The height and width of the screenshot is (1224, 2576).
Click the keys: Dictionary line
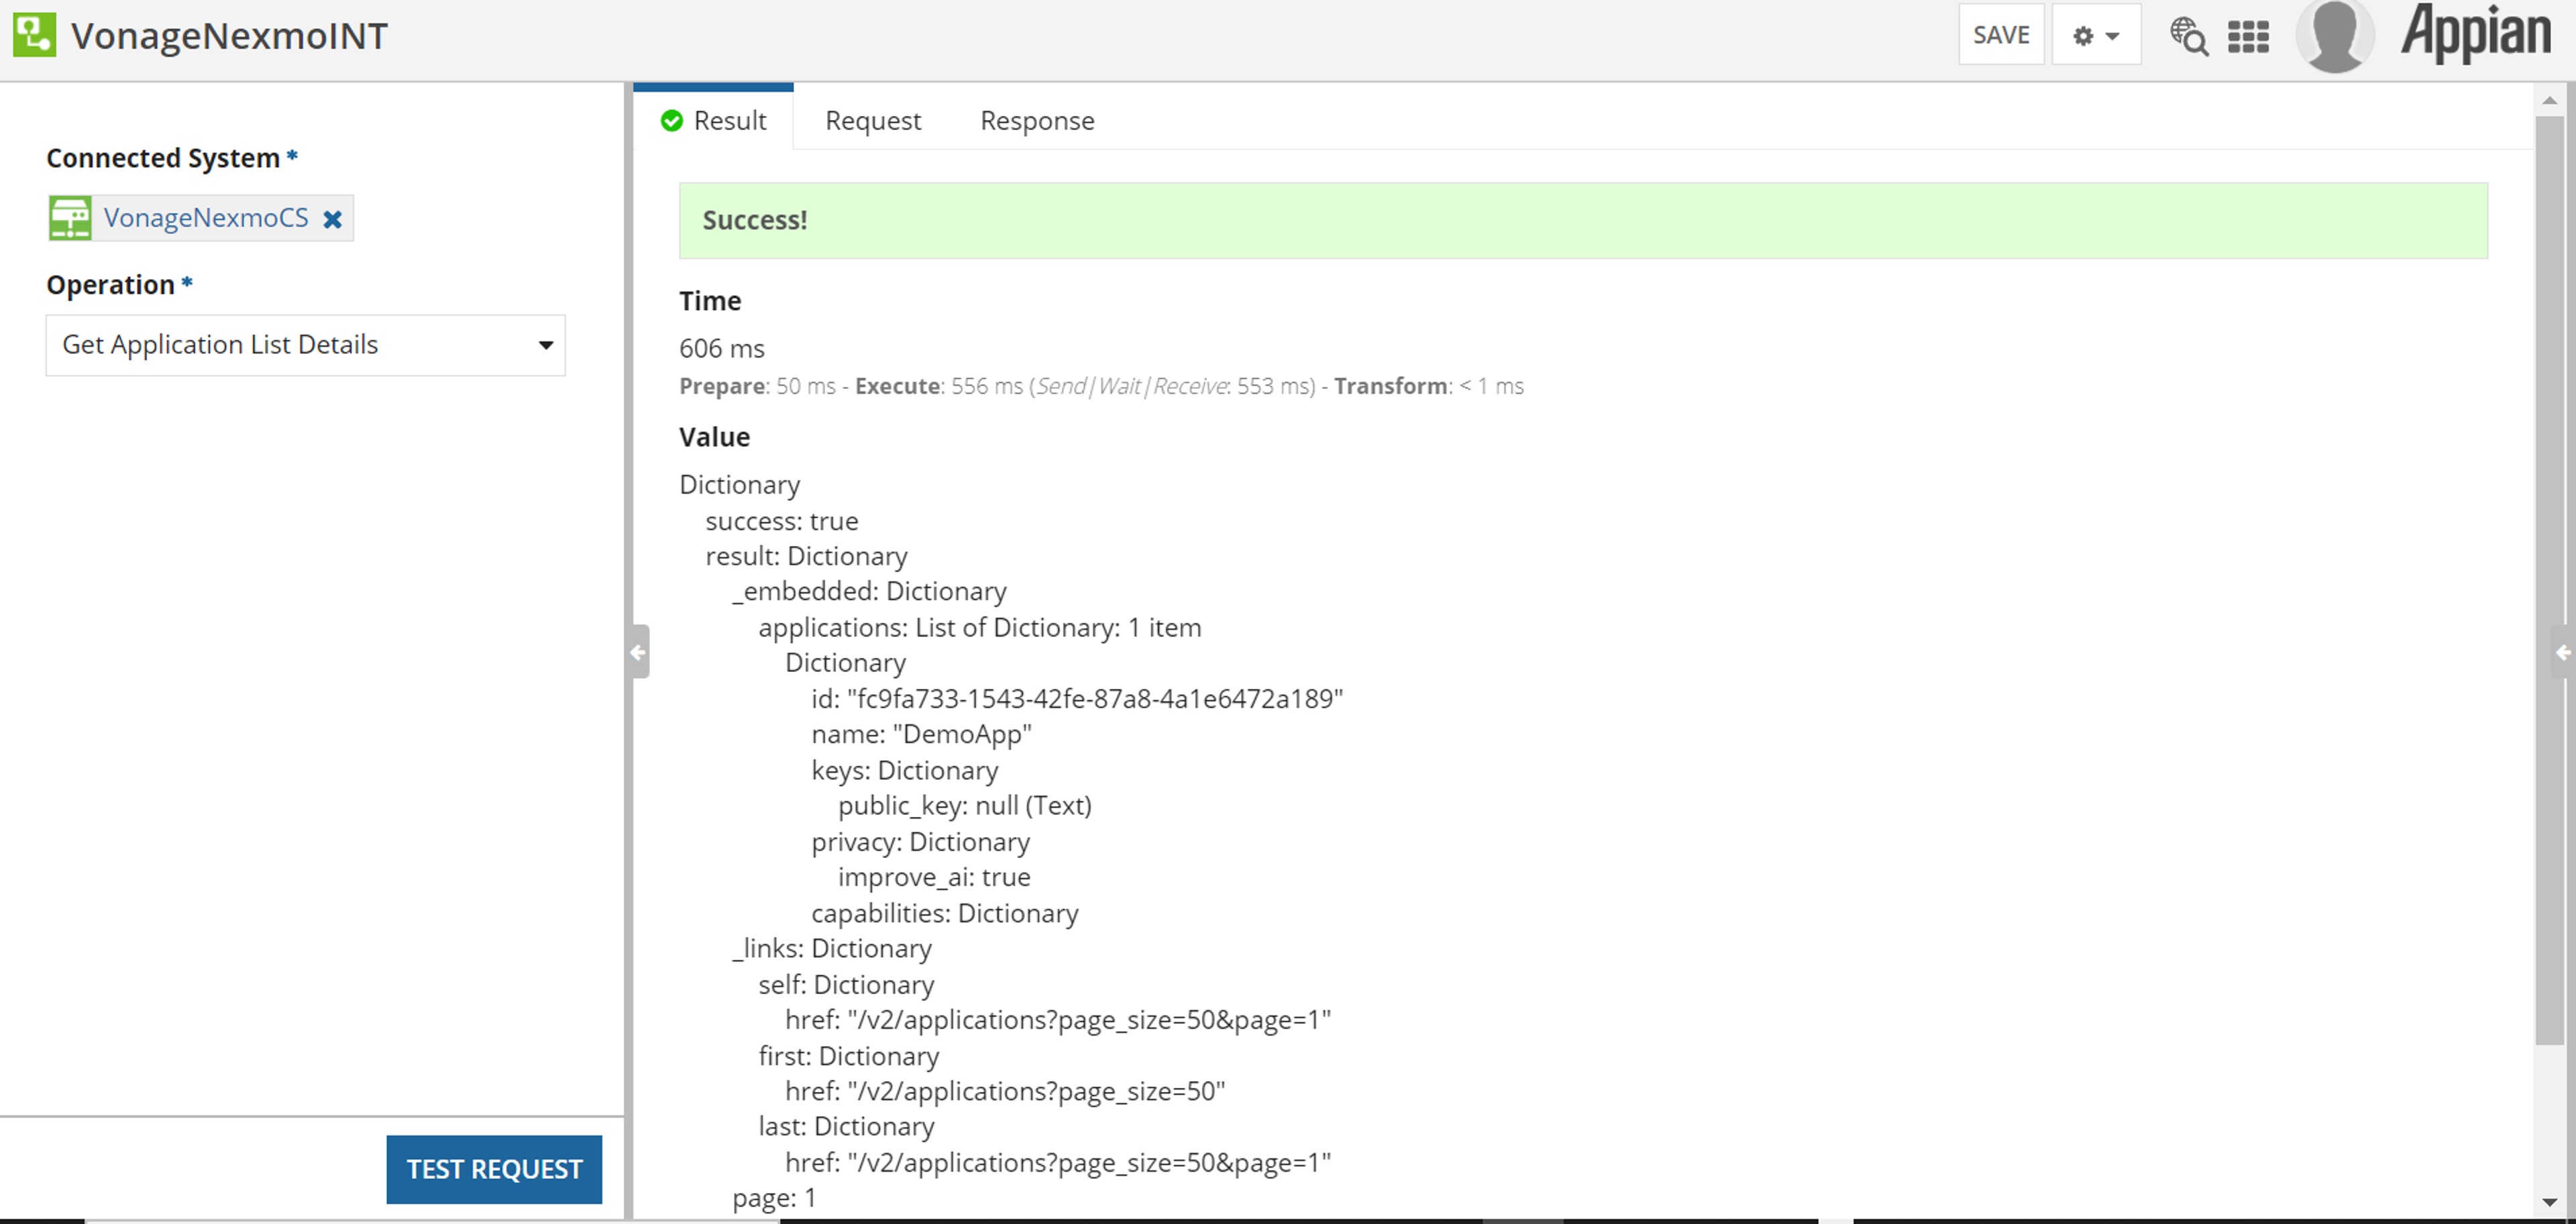[905, 770]
